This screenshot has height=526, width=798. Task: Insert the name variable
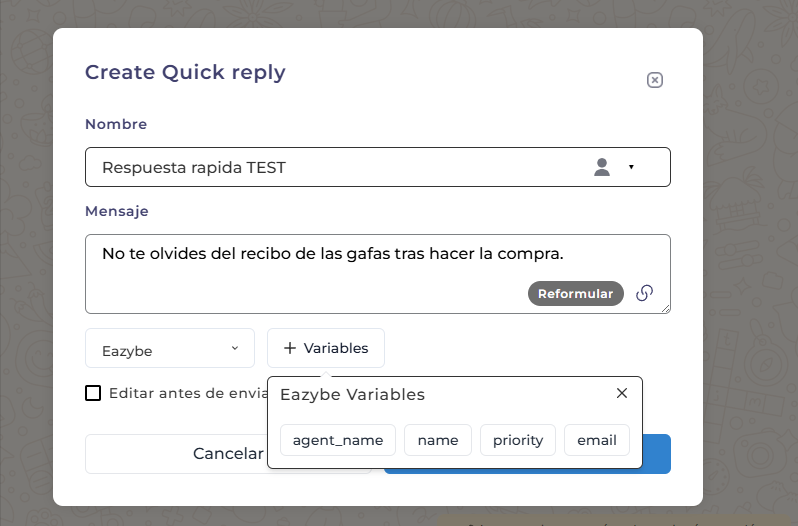(438, 440)
